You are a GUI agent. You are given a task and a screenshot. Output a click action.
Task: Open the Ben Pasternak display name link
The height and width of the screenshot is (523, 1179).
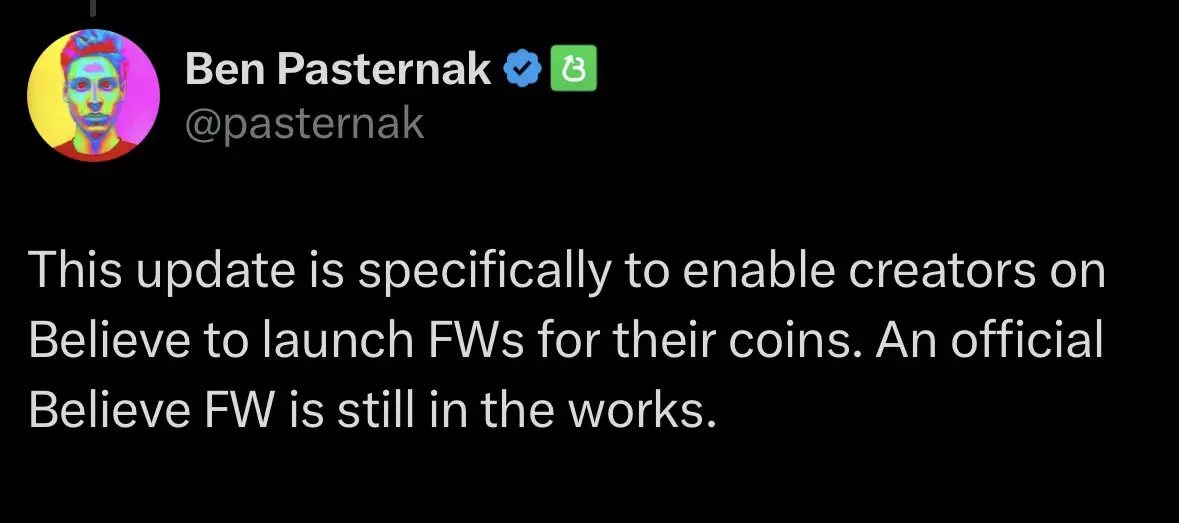pos(338,70)
